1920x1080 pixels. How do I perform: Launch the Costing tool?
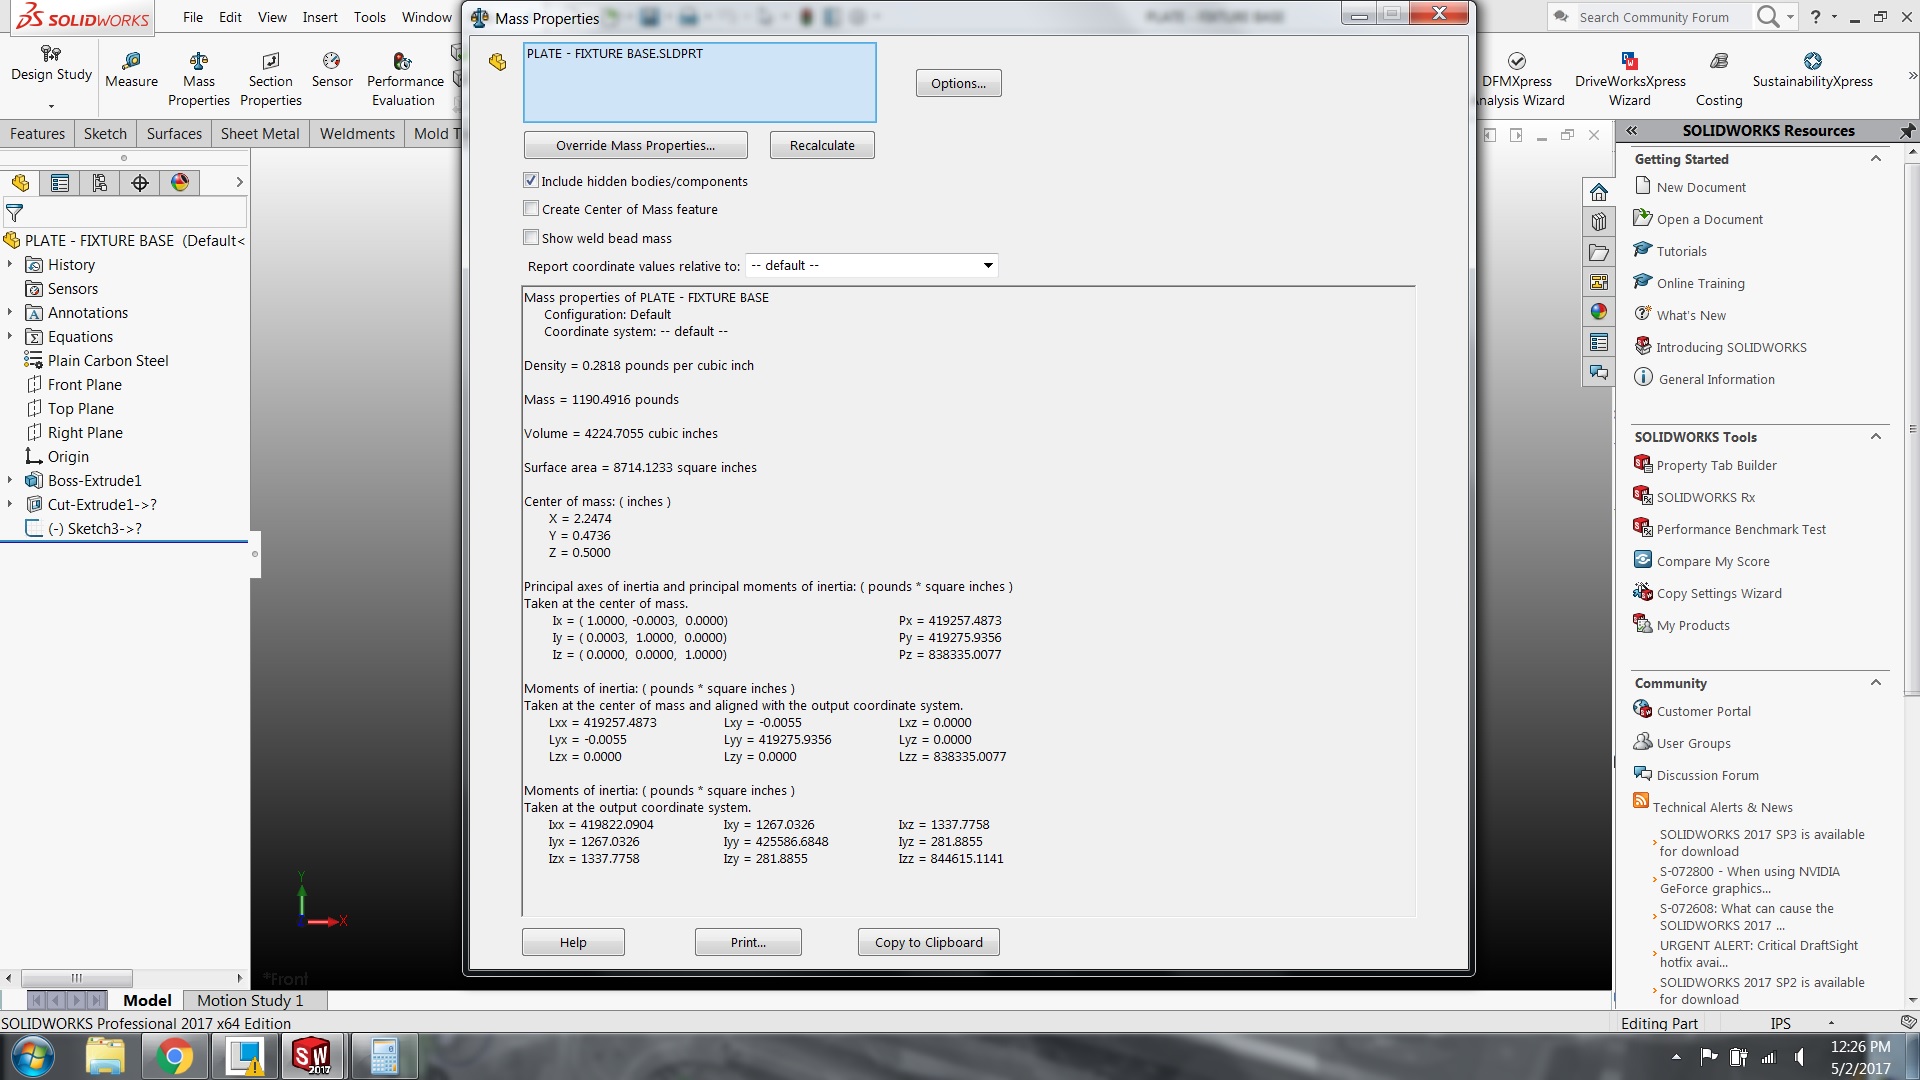click(1718, 62)
